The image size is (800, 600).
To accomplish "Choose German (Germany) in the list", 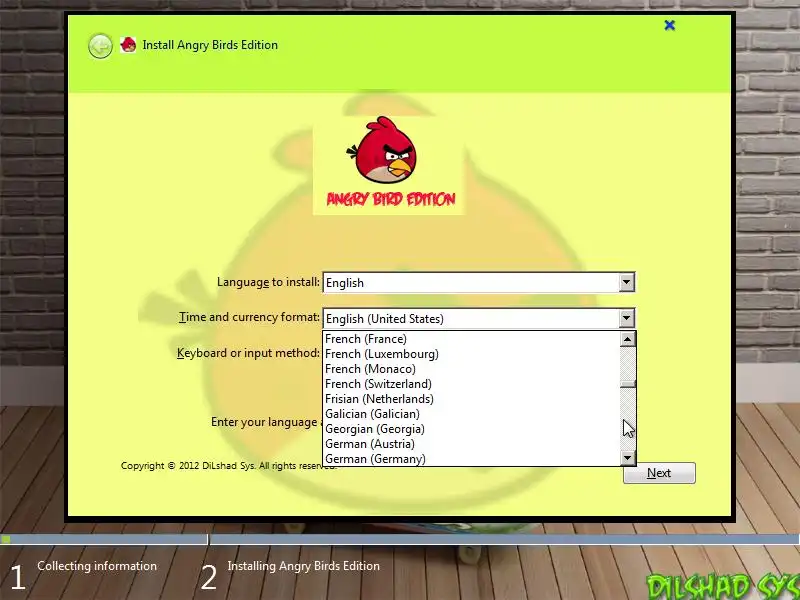I will pyautogui.click(x=471, y=459).
